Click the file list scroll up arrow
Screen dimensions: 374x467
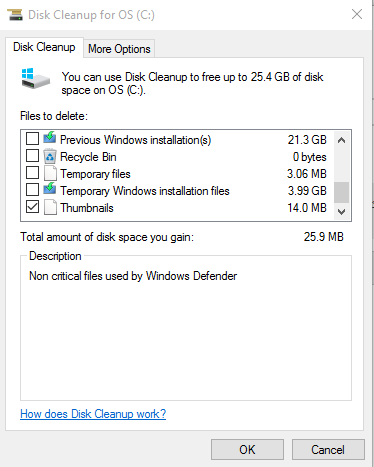pyautogui.click(x=341, y=140)
